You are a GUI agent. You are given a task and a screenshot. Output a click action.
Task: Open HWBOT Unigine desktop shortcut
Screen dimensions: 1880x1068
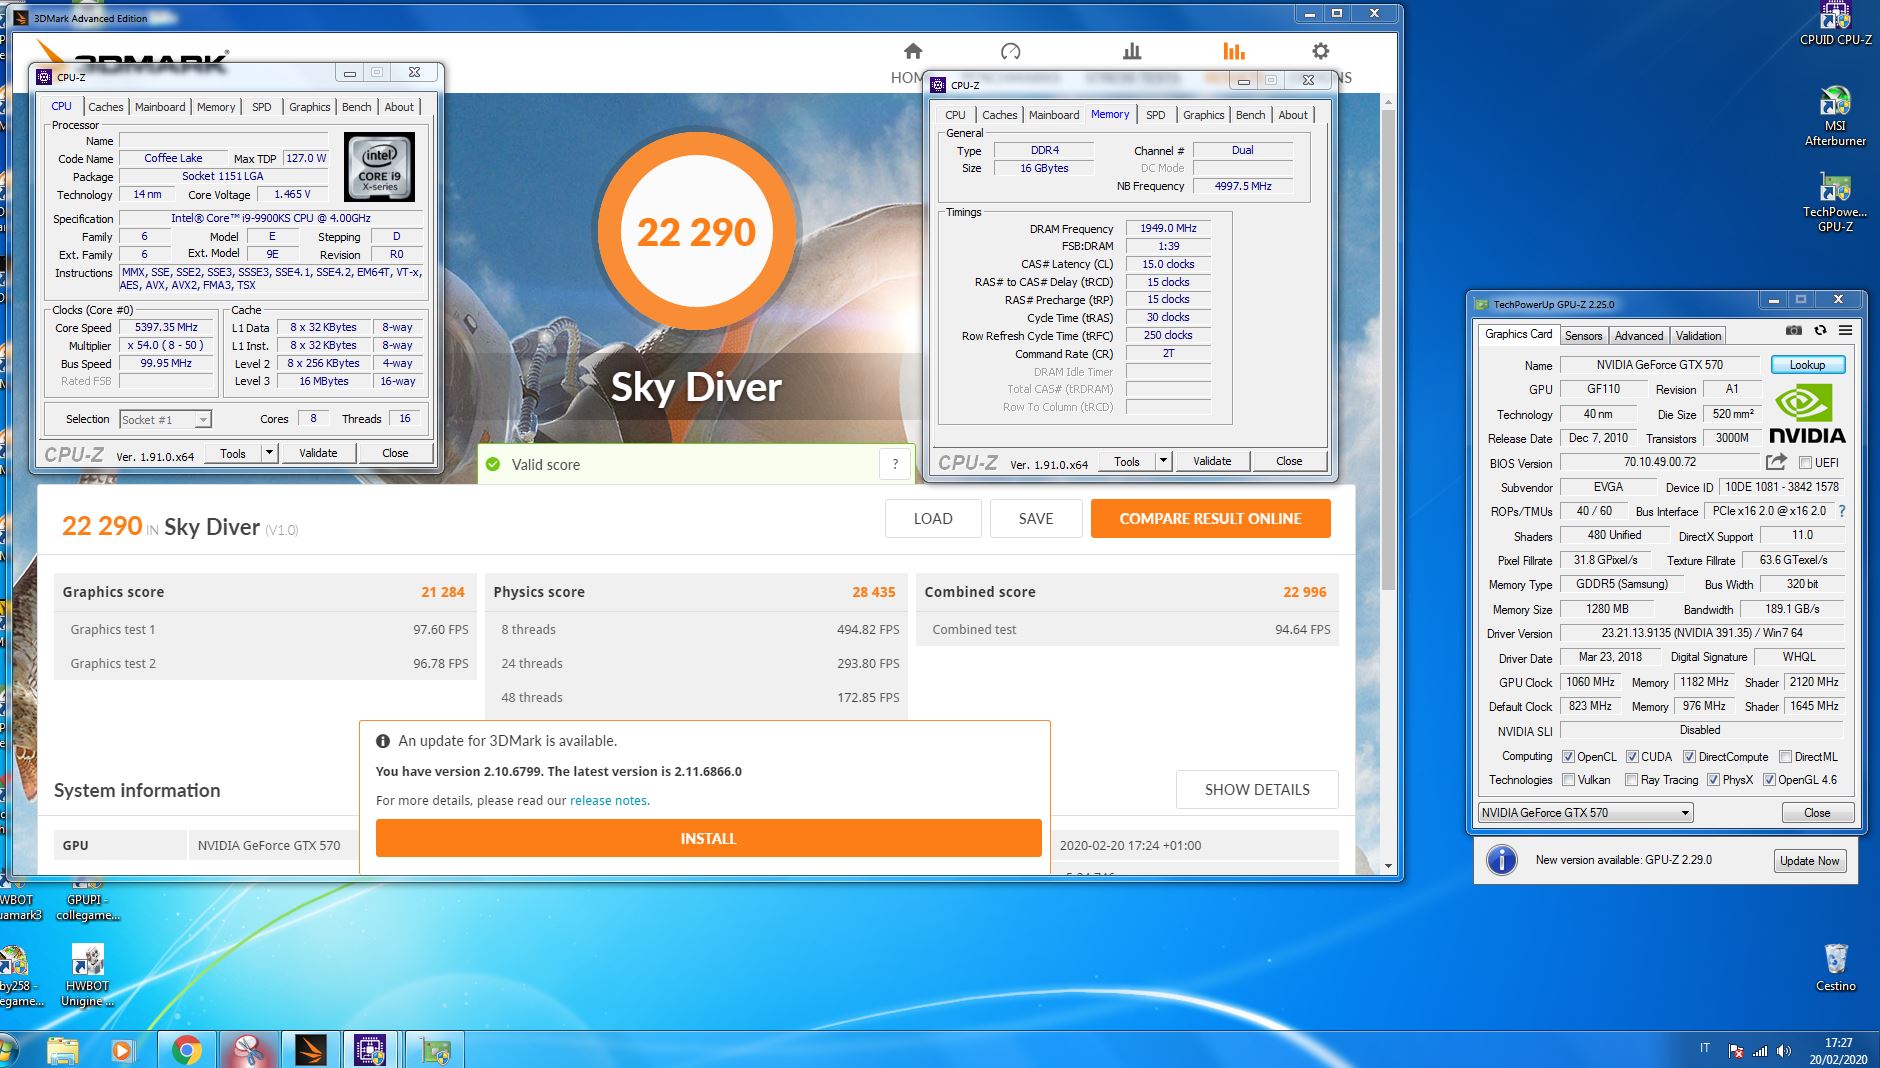[88, 977]
